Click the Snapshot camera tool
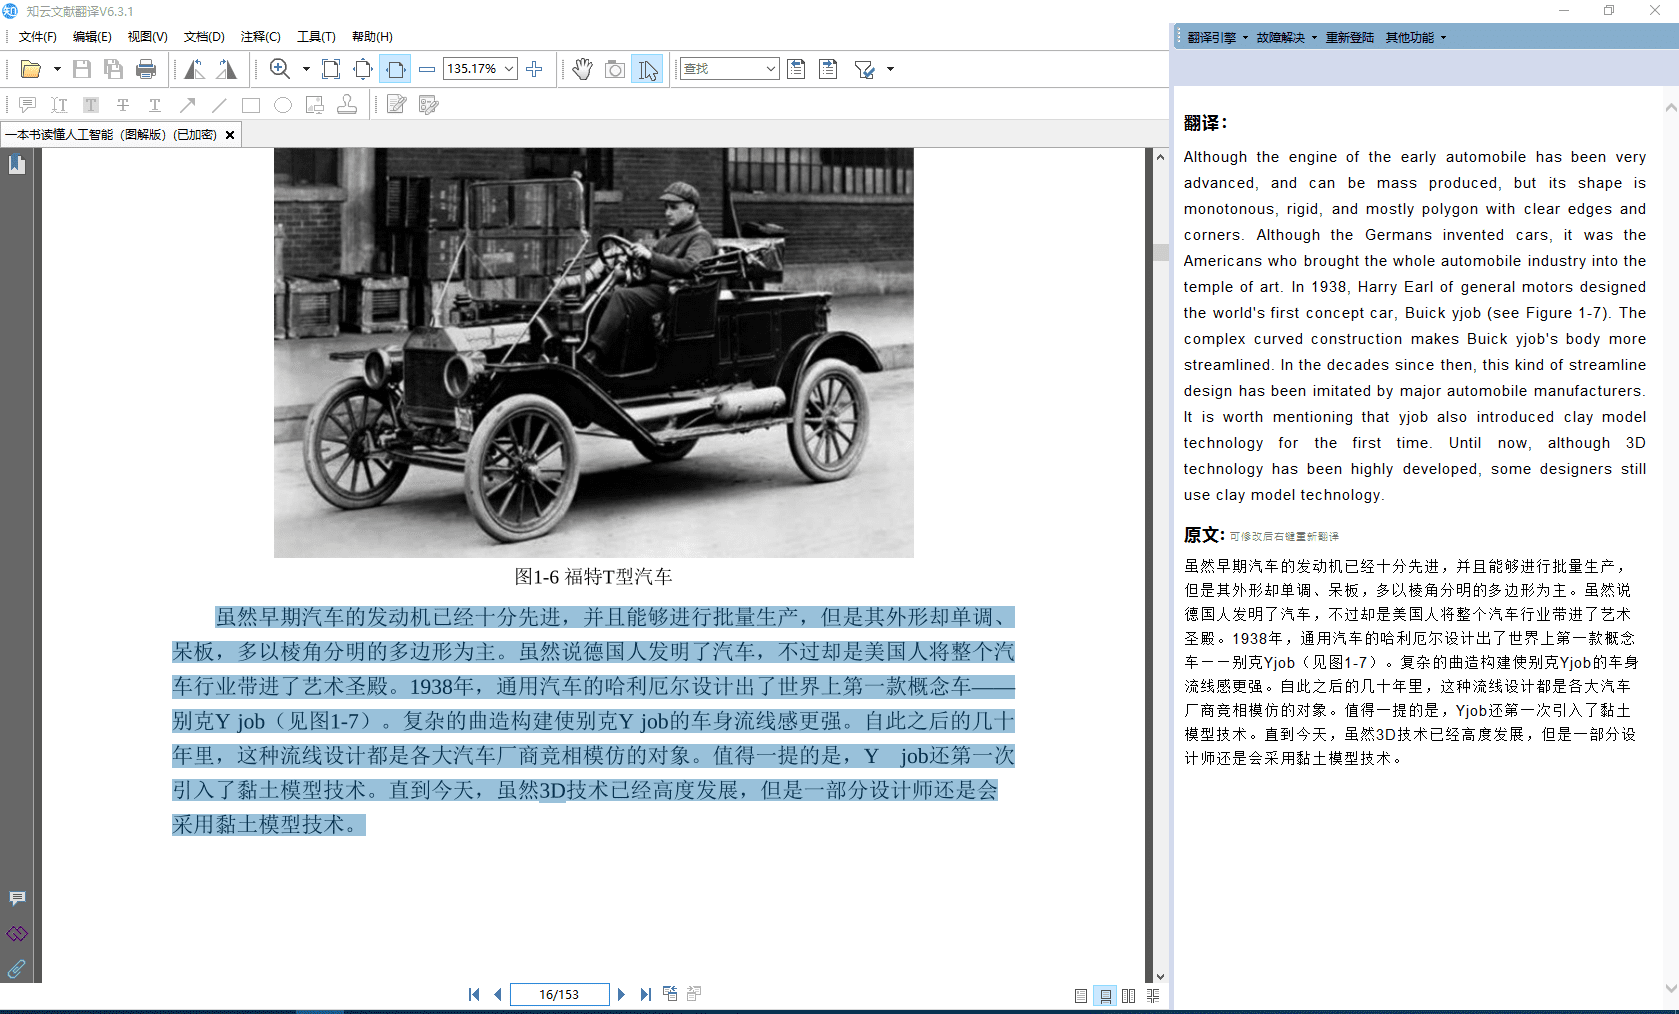 pos(615,69)
